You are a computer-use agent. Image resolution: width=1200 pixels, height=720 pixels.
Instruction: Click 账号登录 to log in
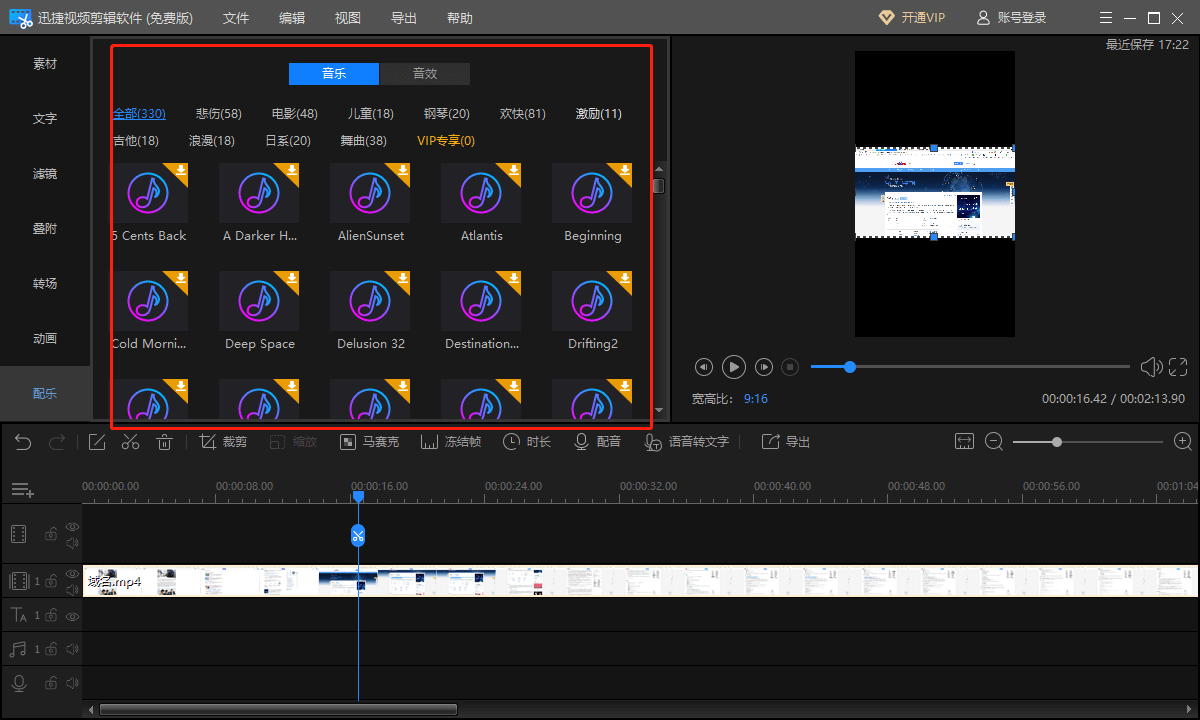pos(1011,18)
